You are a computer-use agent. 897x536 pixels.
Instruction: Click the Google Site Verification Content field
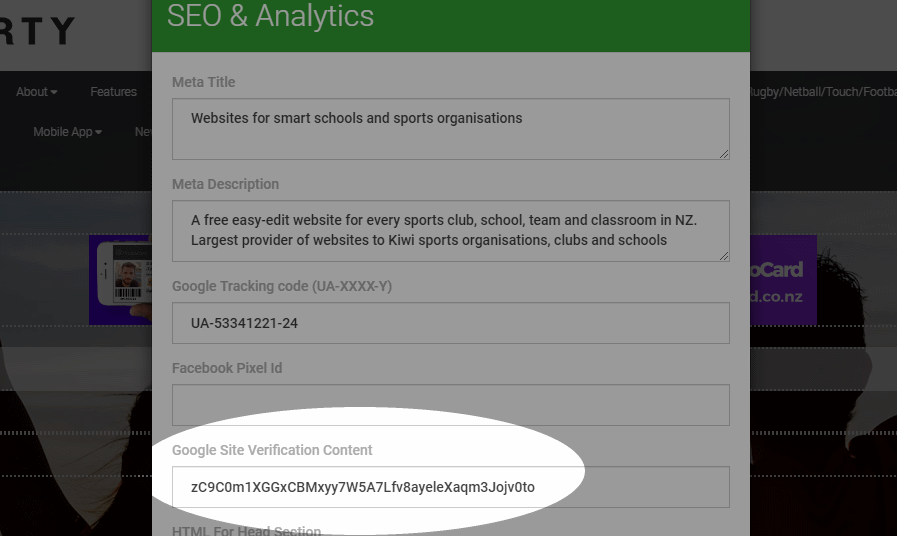click(x=450, y=487)
